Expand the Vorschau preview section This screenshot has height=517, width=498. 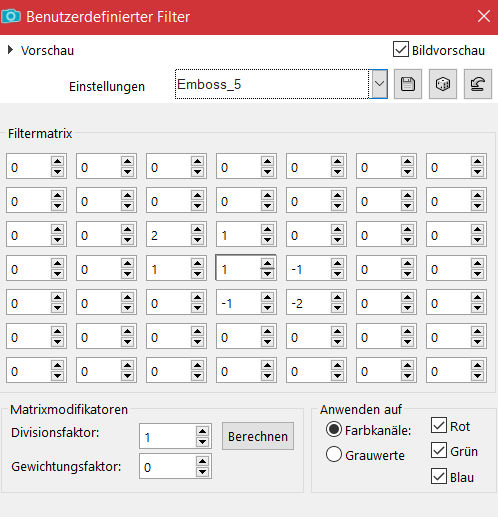pos(10,50)
